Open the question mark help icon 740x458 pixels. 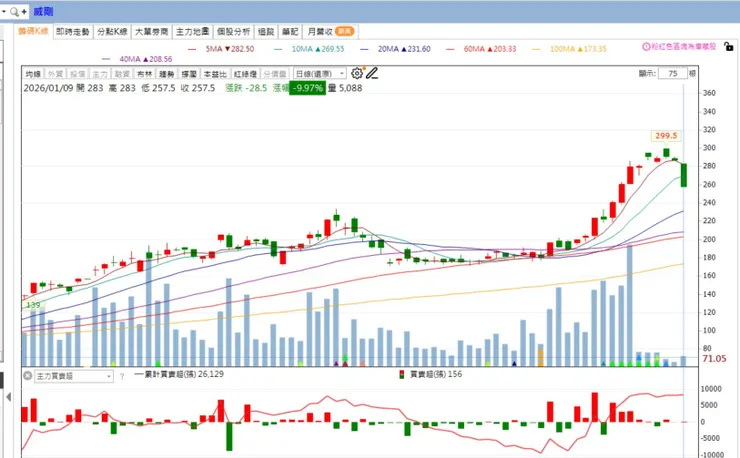(x=122, y=376)
